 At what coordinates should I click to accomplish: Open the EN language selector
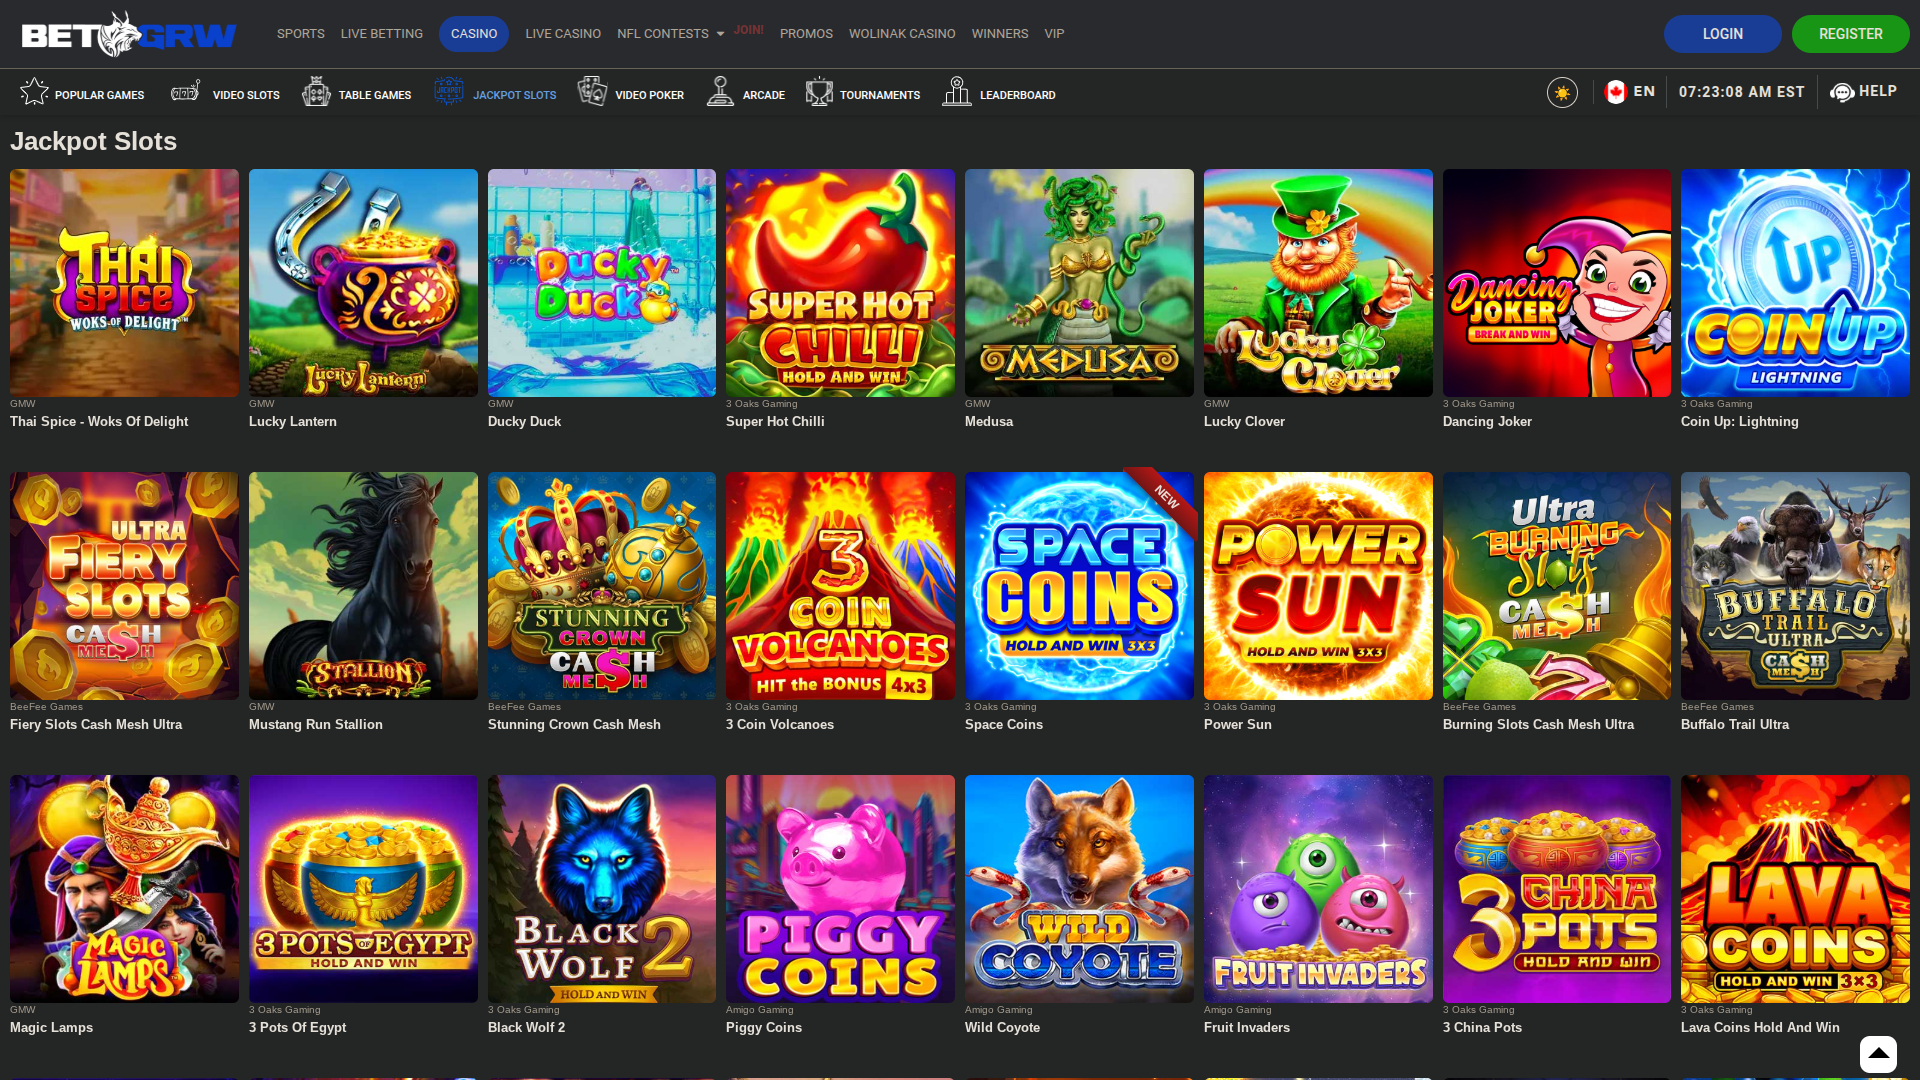[x=1630, y=91]
